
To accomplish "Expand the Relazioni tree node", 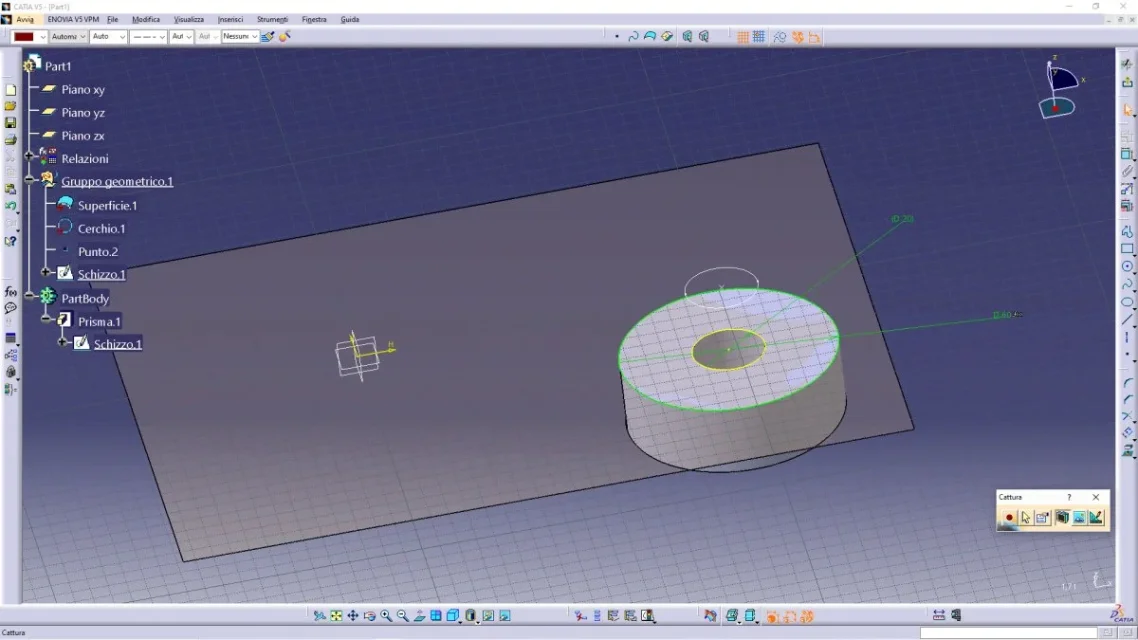I will click(x=30, y=158).
